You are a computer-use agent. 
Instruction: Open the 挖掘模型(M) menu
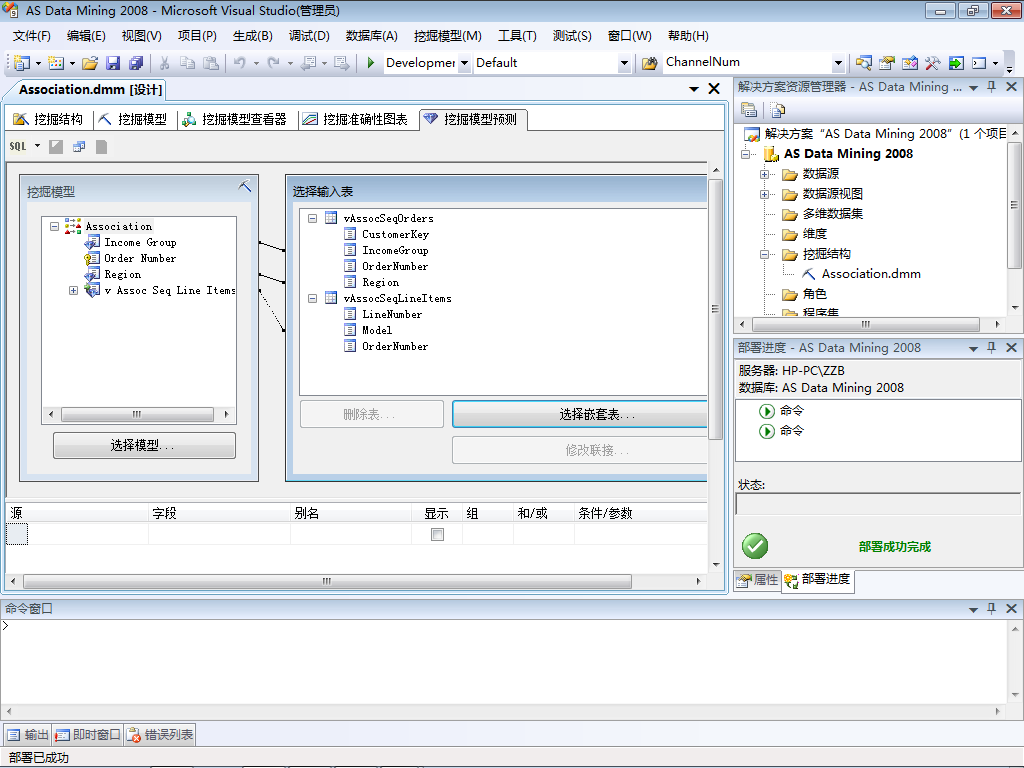click(447, 36)
